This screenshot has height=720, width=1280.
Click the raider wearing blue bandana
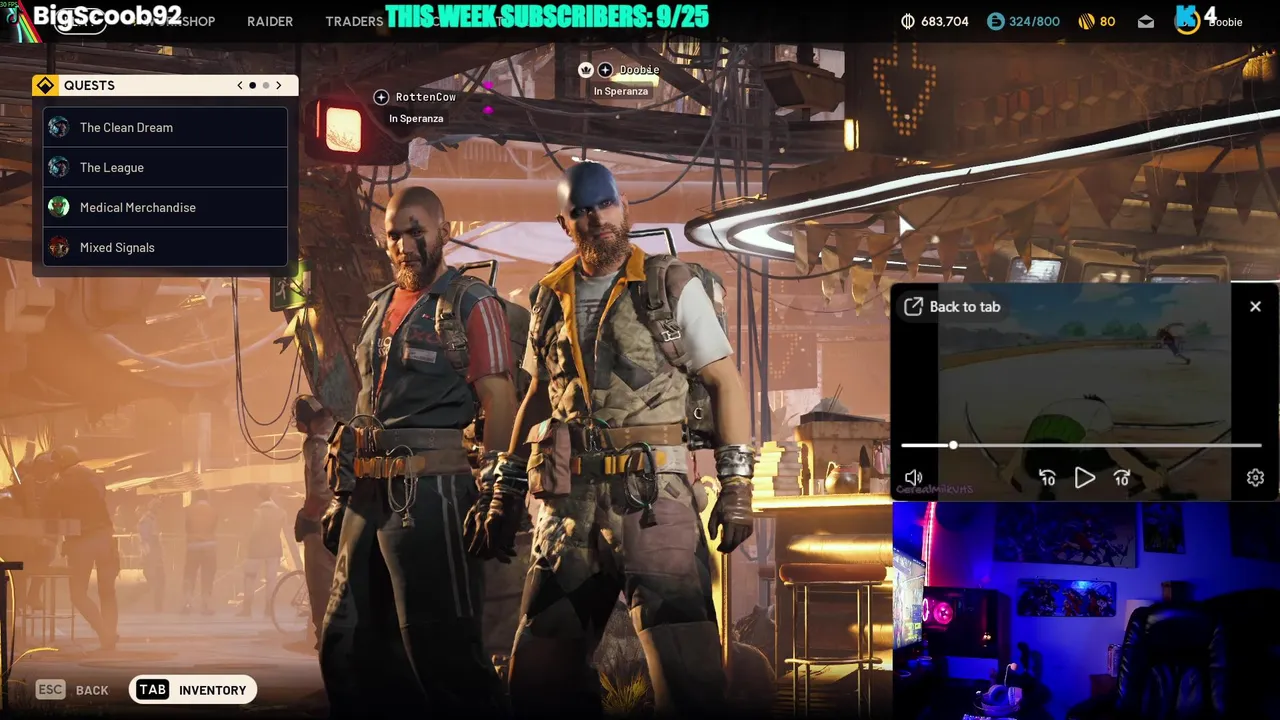coord(625,440)
